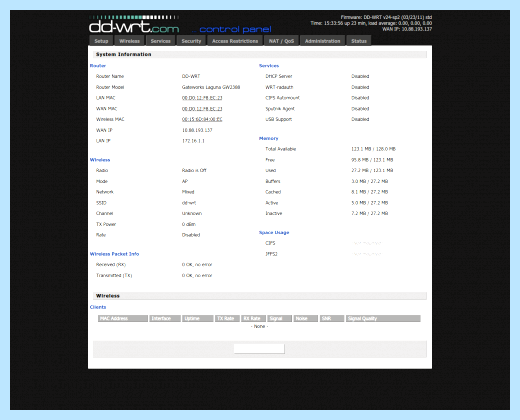The image size is (520, 420).
Task: Click the Services section heading
Action: (269, 66)
